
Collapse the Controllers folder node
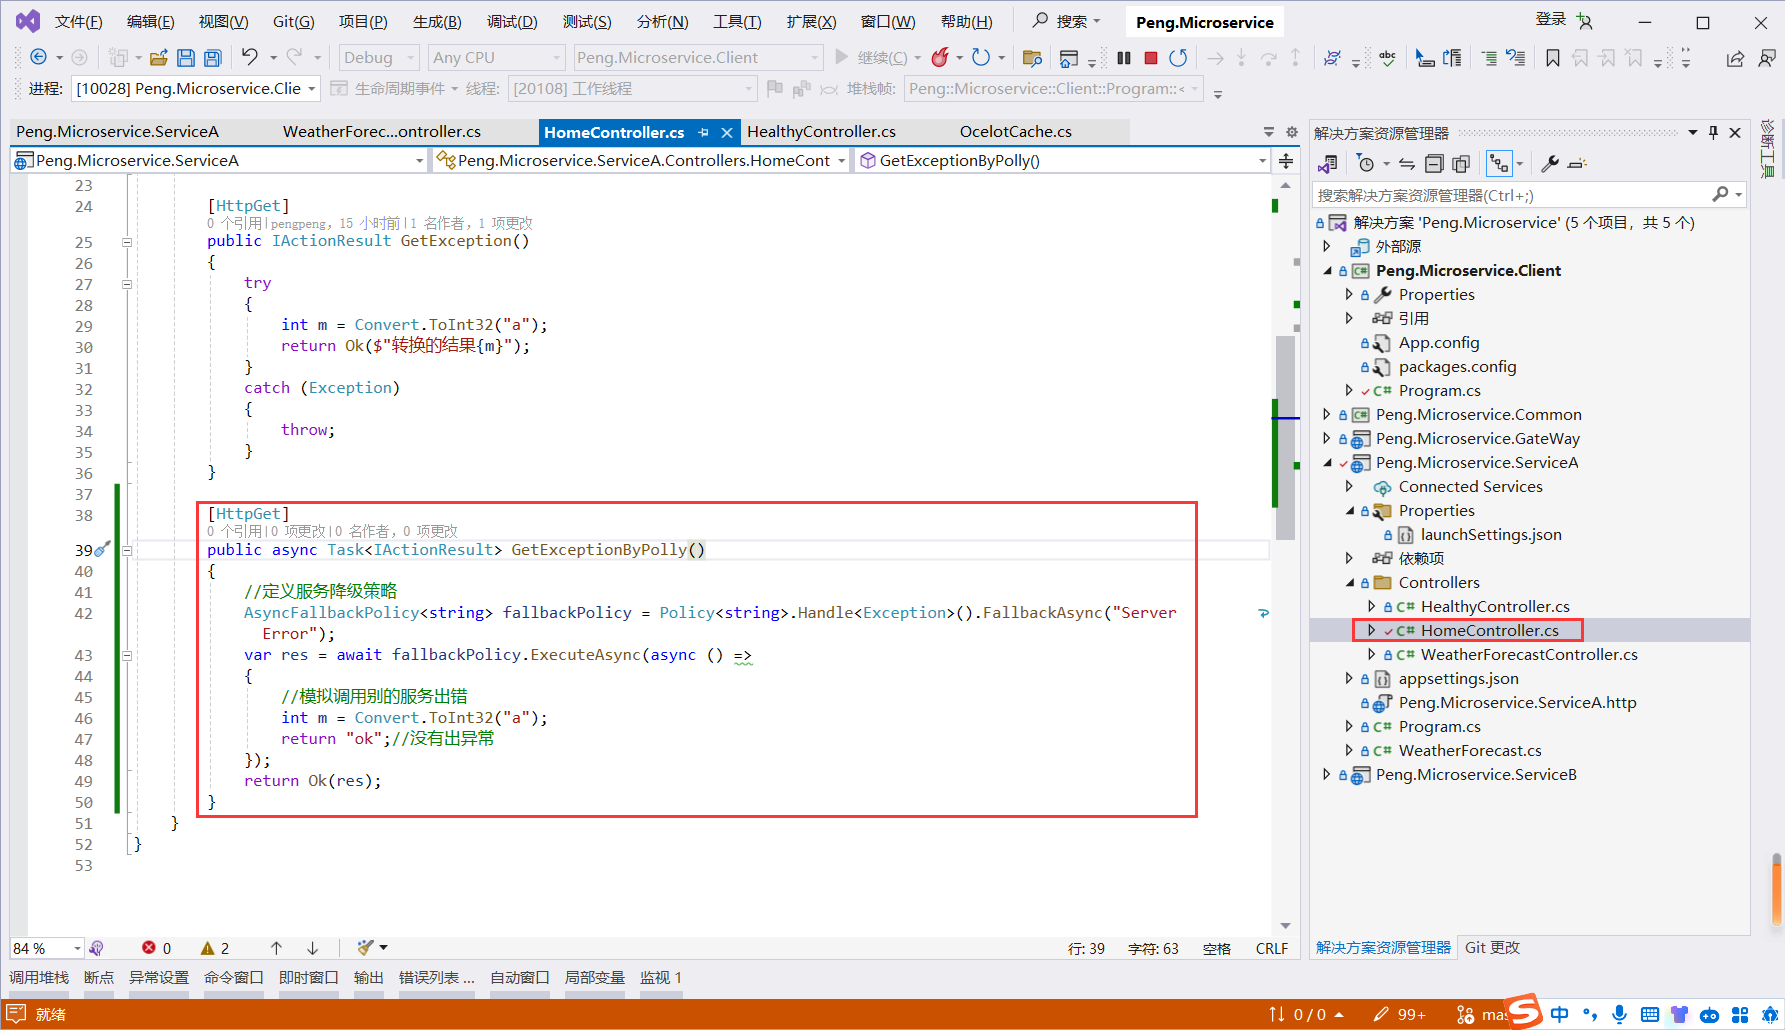tap(1349, 583)
